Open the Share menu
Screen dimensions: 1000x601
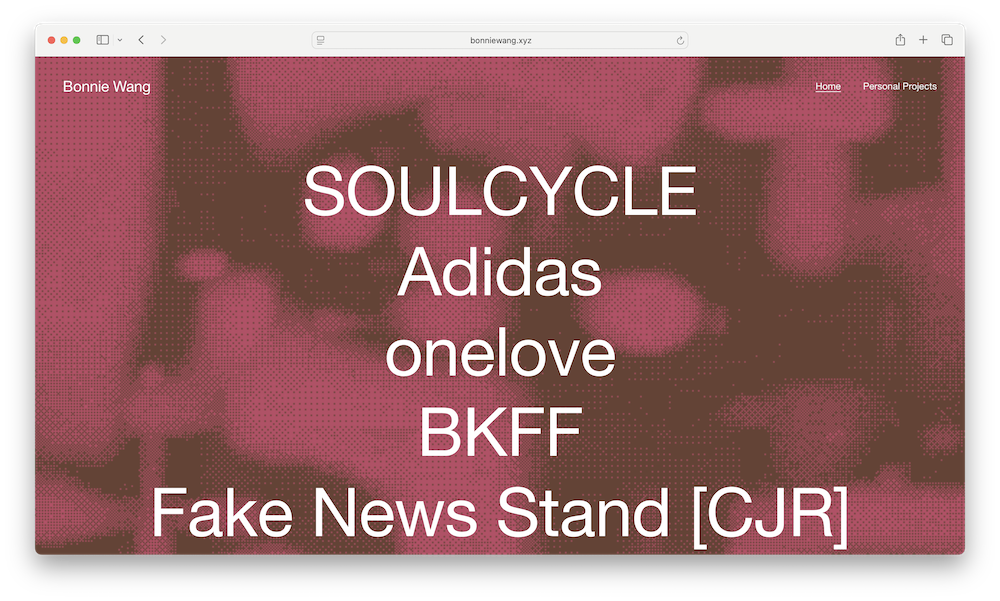click(x=900, y=40)
